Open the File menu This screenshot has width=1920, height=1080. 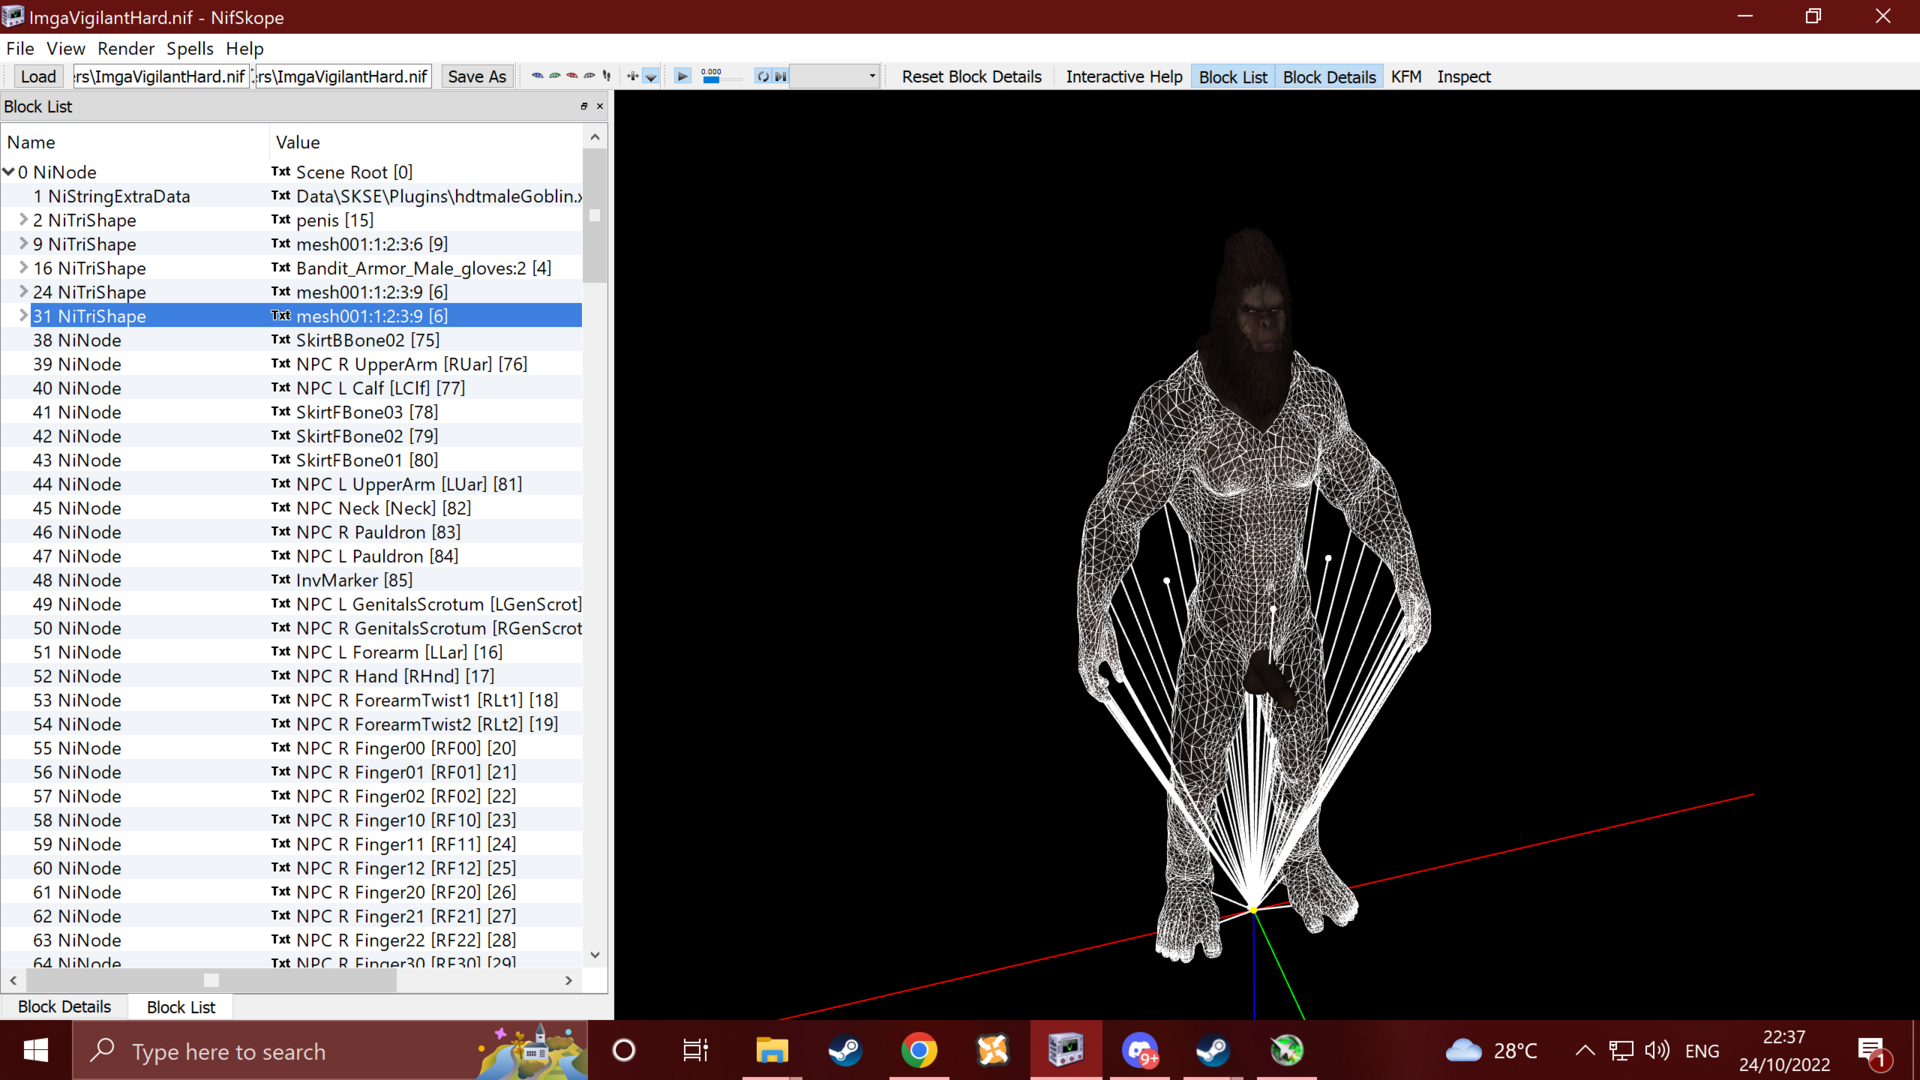point(19,48)
